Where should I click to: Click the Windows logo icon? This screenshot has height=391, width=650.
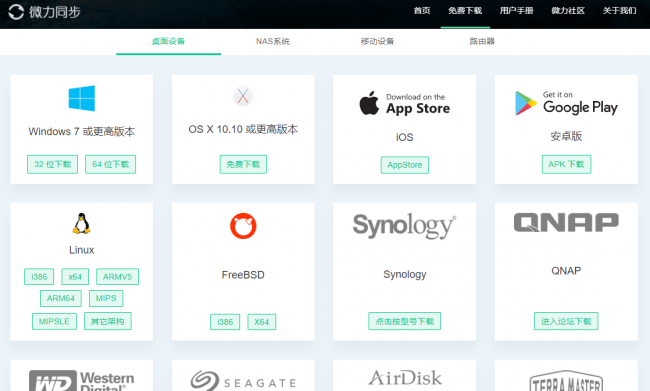(82, 98)
